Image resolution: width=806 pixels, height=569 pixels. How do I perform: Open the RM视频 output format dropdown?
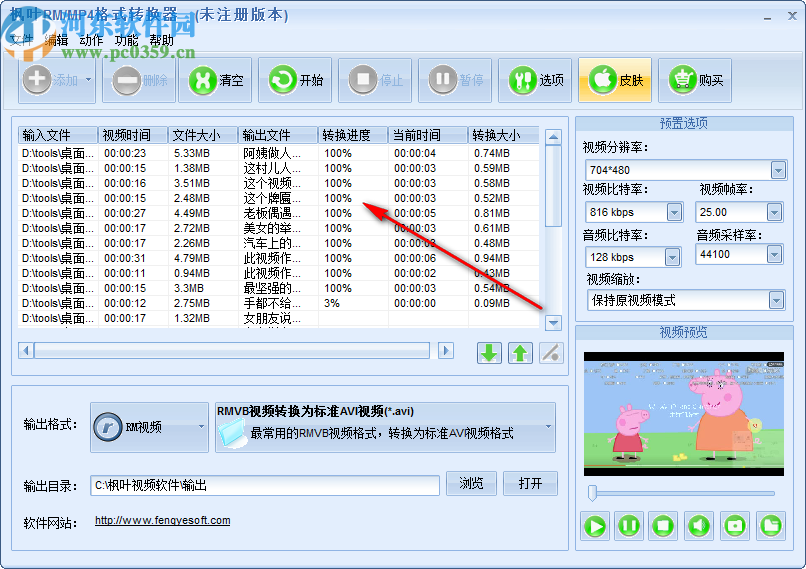tap(150, 427)
